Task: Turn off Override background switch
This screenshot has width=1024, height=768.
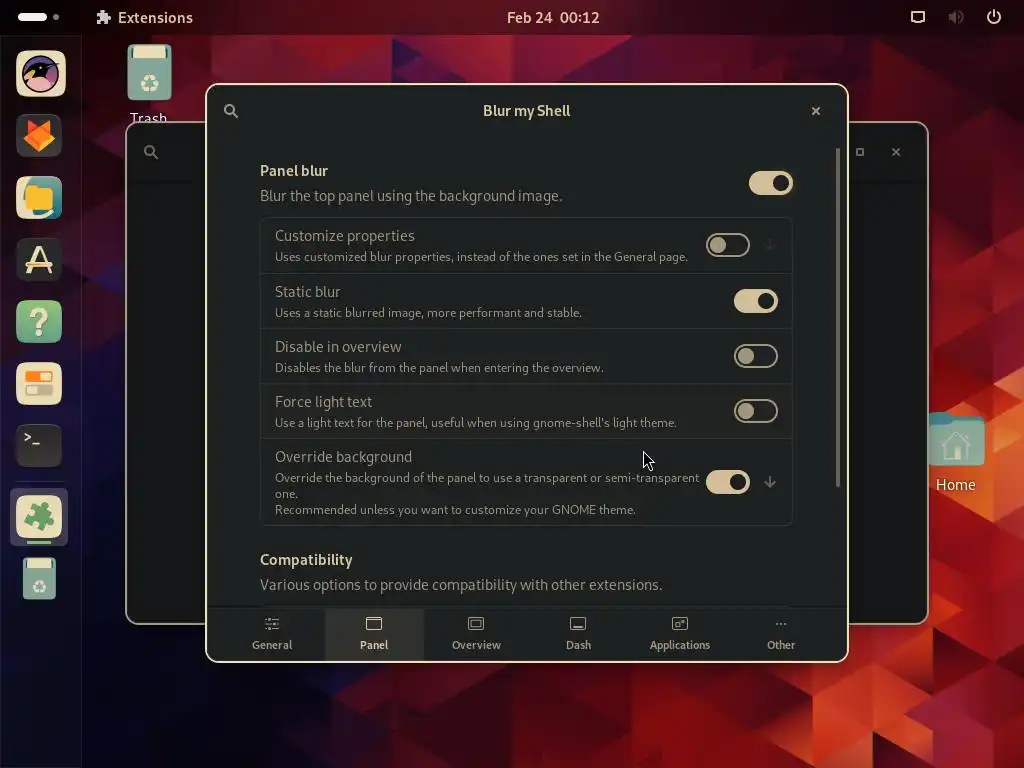Action: click(728, 482)
